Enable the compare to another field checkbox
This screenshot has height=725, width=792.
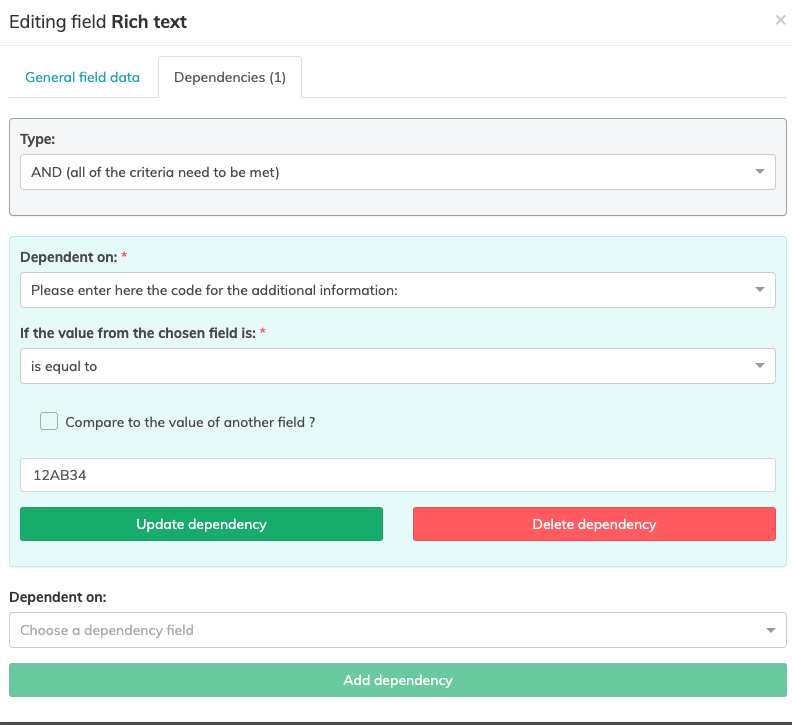coord(49,422)
